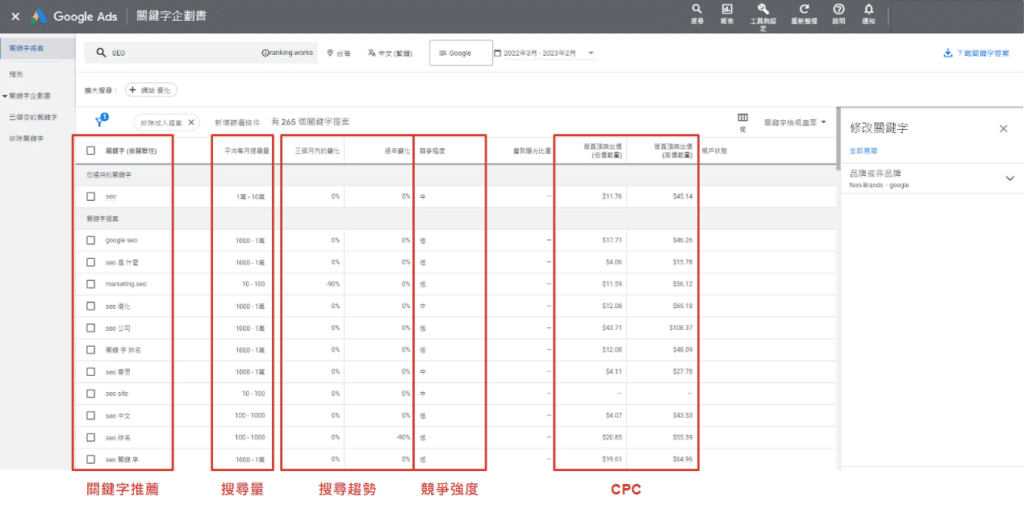Open the columns (欄) icon
The image size is (1024, 509).
tap(743, 118)
